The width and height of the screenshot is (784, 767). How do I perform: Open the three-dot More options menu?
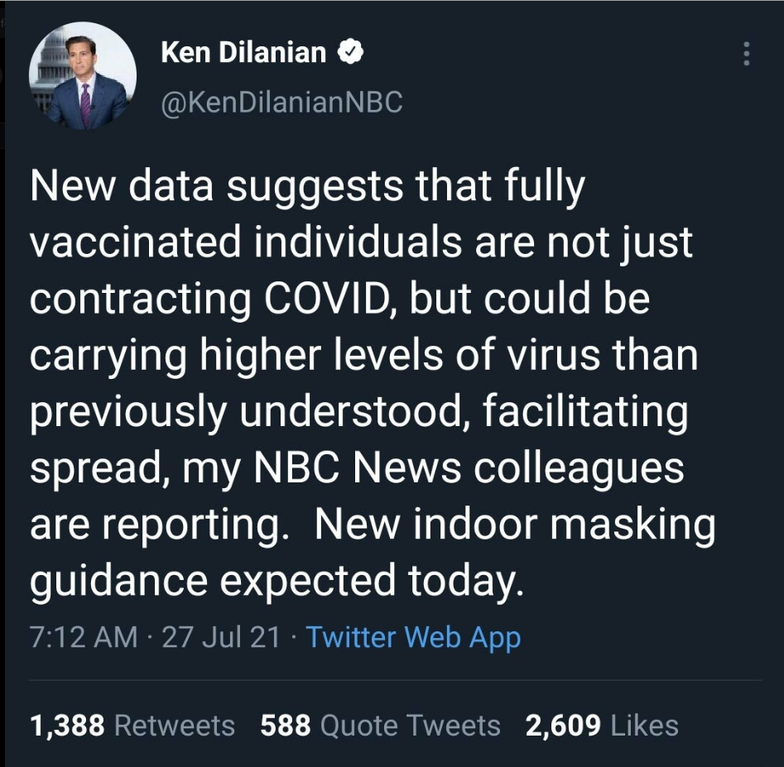click(746, 54)
